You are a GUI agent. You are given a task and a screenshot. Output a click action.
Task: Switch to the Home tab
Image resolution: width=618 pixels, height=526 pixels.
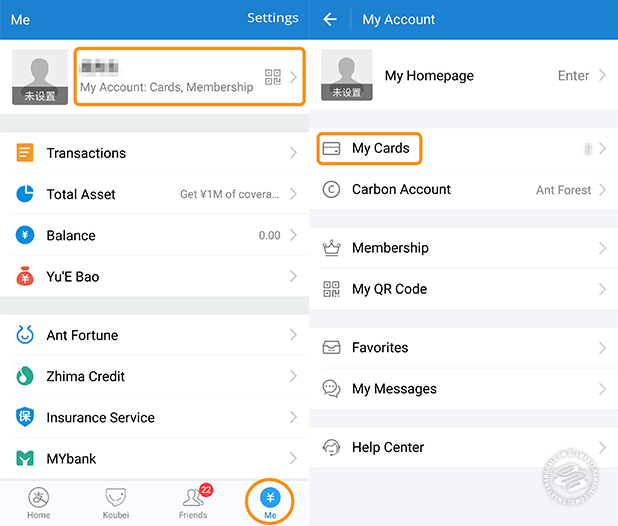coord(39,502)
